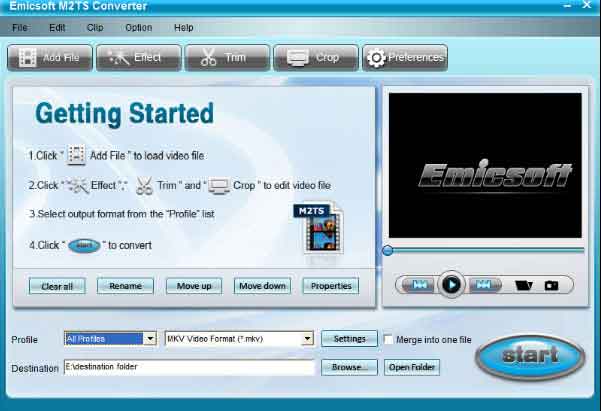
Task: Minimize the converter window
Action: pyautogui.click(x=567, y=6)
